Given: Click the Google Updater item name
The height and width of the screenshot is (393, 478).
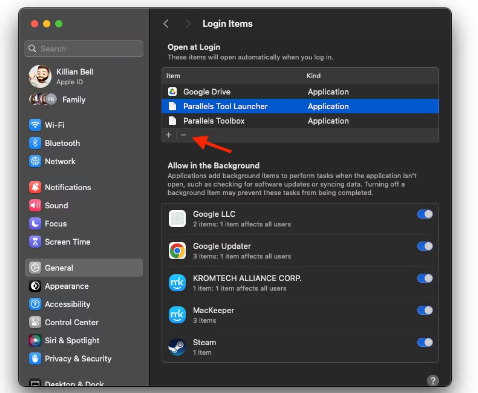Looking at the screenshot, I should [222, 246].
